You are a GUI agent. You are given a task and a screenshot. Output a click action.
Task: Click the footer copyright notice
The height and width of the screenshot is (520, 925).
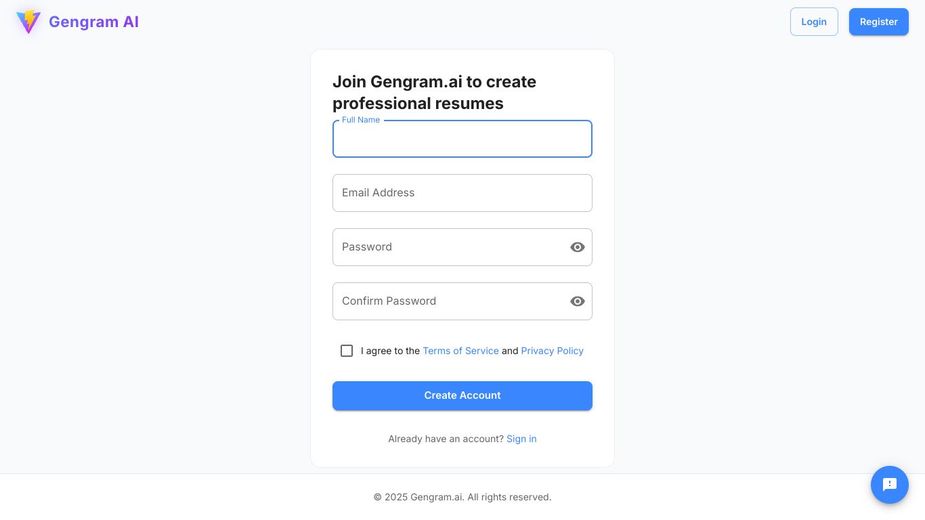pos(462,497)
